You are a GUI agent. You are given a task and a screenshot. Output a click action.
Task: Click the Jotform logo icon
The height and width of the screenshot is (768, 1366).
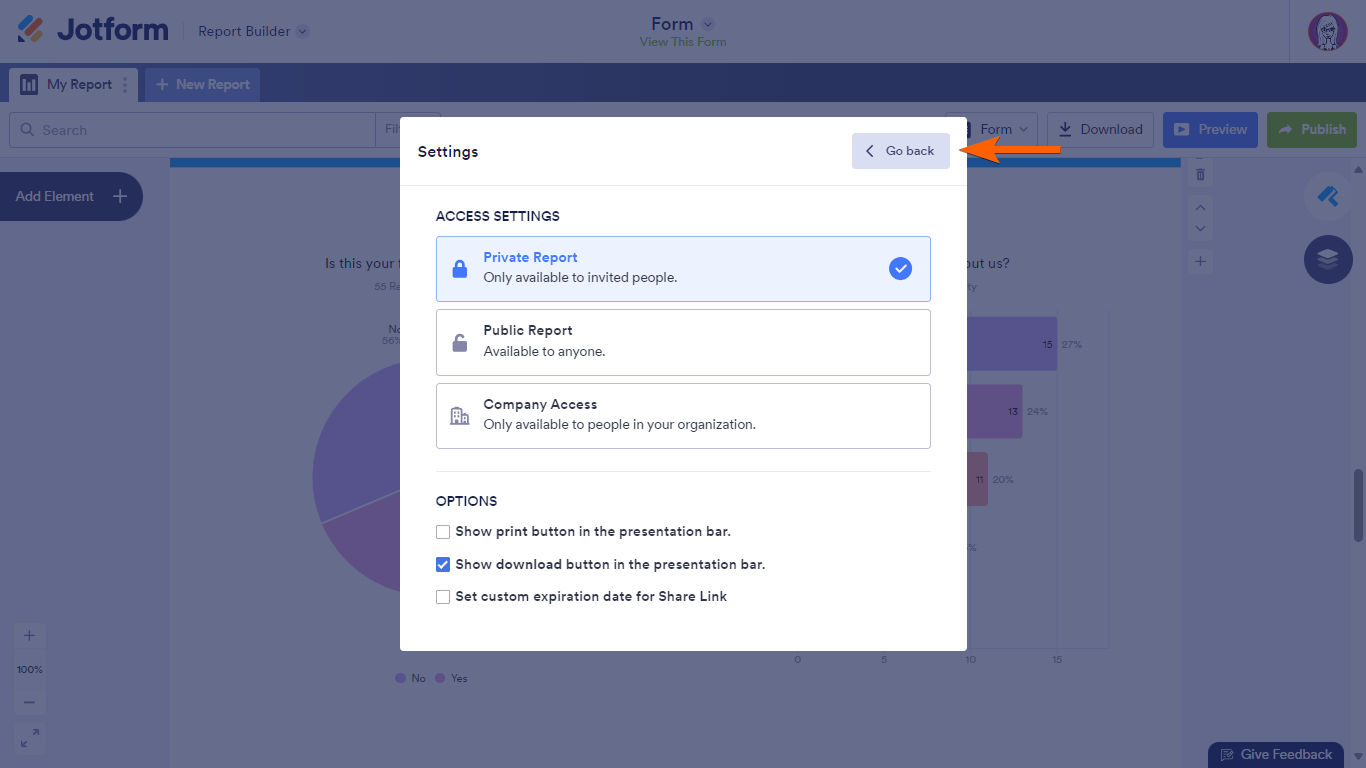(31, 30)
